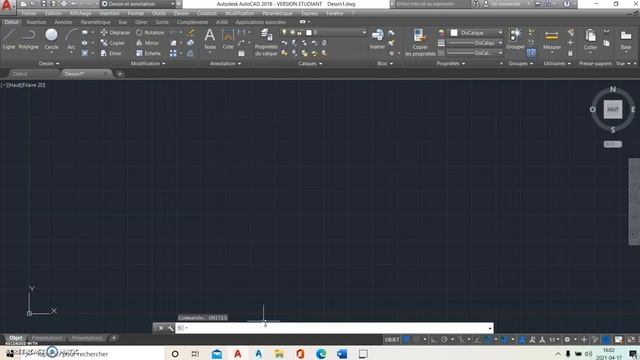Select the Cercle tool
The image size is (640, 360).
tap(51, 39)
